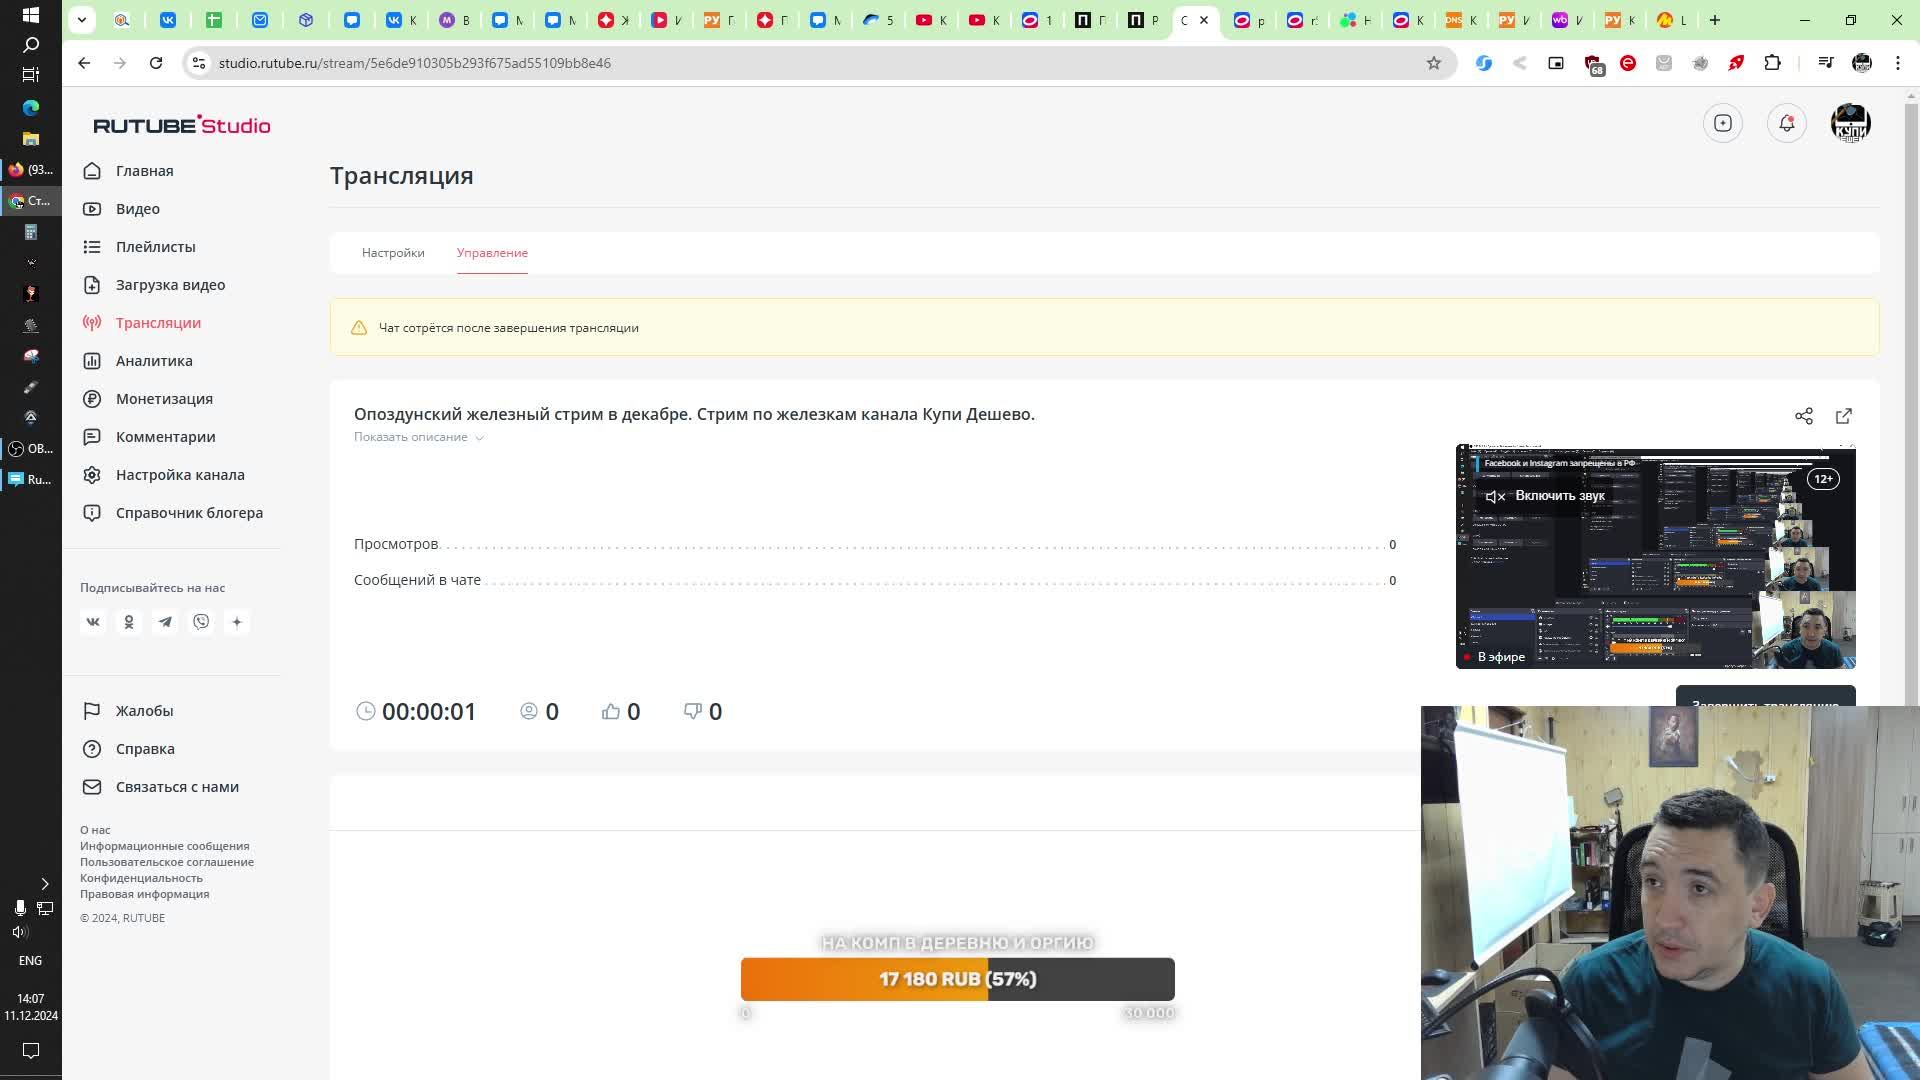Click the Odnoklassniki social icon
Viewport: 1920px width, 1080px height.
coord(129,622)
